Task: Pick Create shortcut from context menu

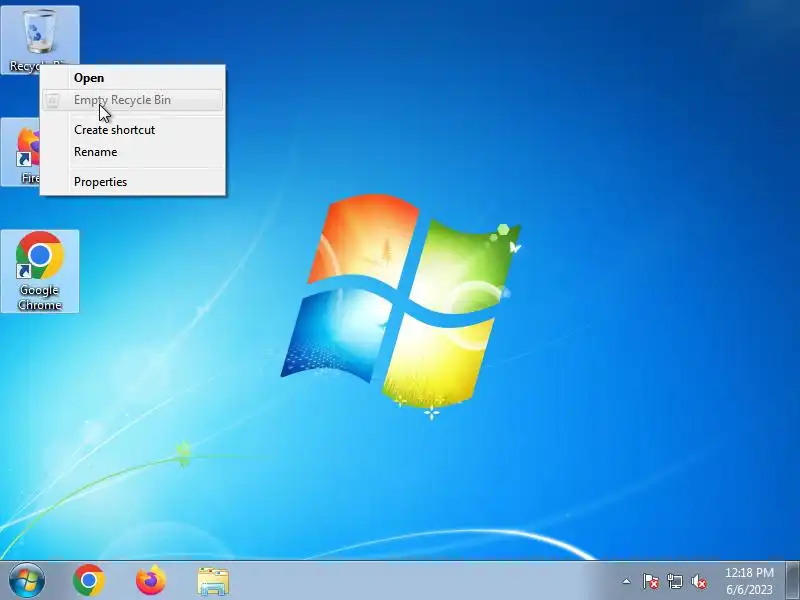Action: pos(133,130)
